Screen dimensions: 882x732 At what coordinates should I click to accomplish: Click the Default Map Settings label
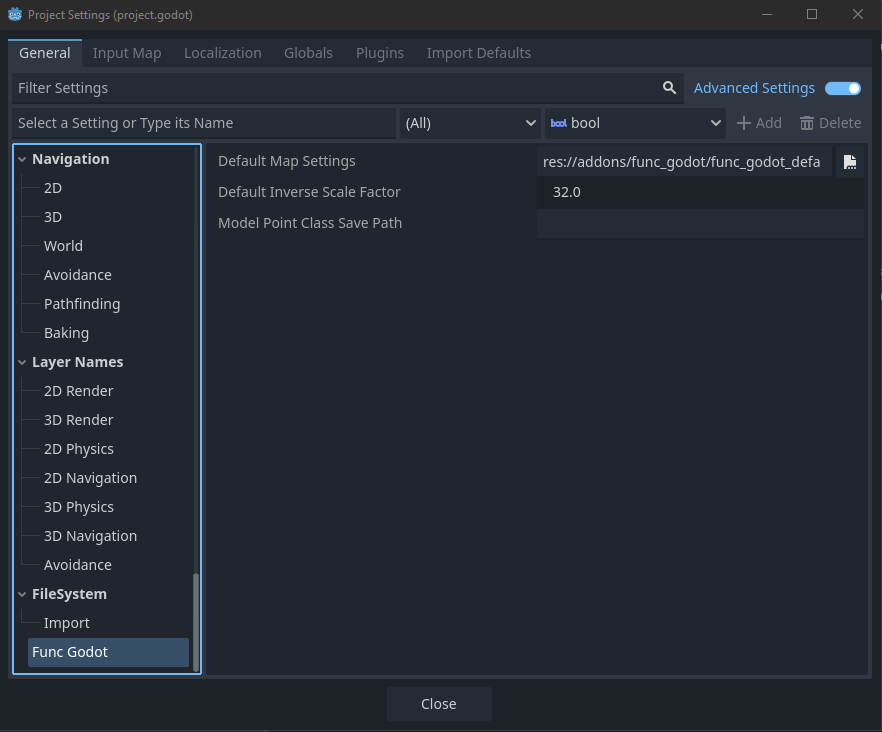click(287, 162)
